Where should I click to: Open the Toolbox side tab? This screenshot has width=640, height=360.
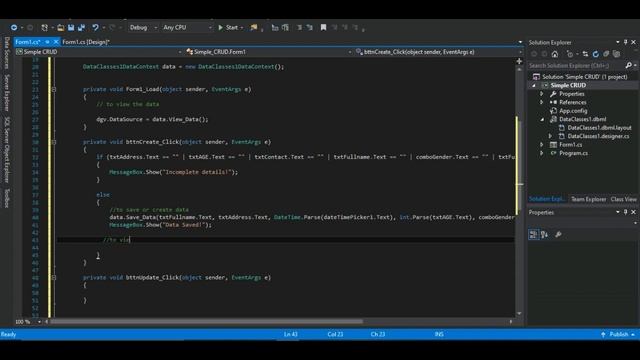pos(7,198)
